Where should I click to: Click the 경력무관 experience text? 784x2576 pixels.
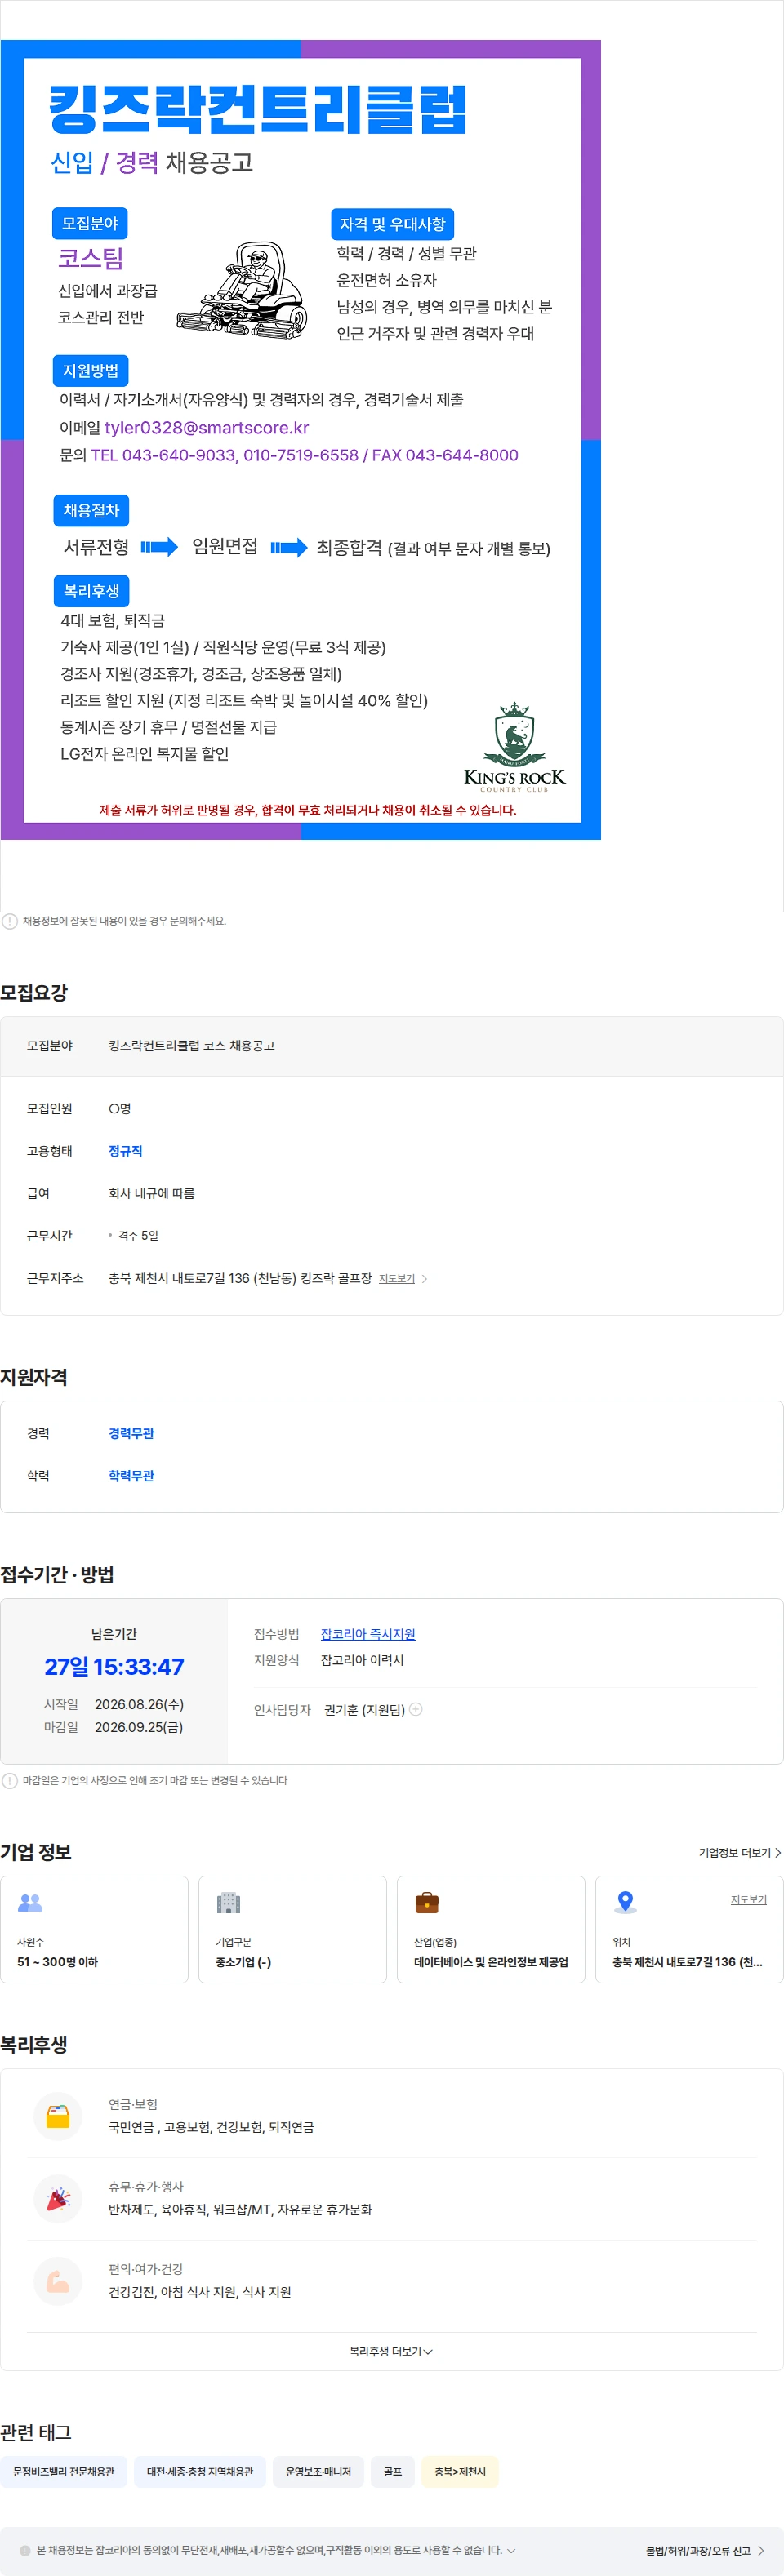pyautogui.click(x=131, y=1433)
